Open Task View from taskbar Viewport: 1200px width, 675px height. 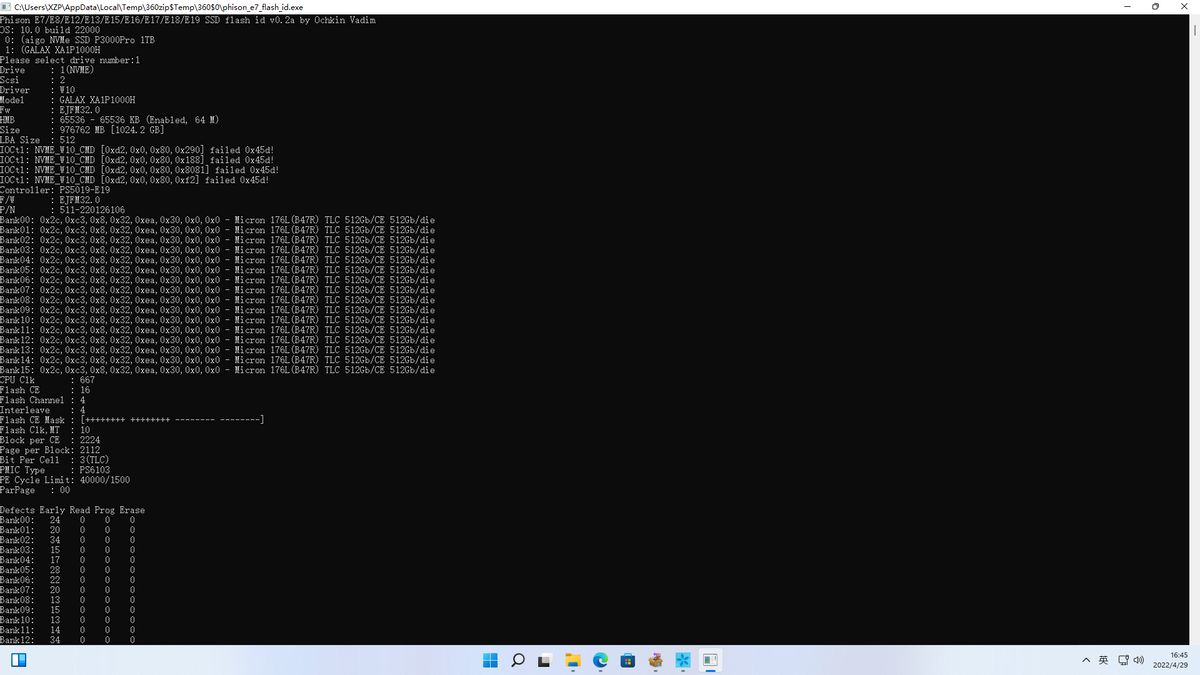(545, 660)
